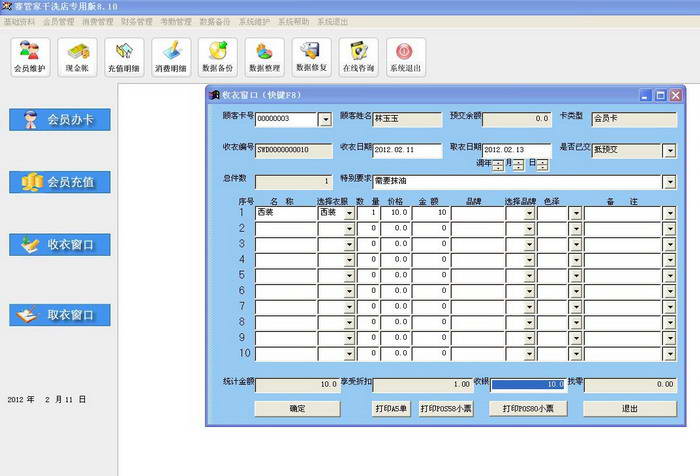Screen dimensions: 700x476
Task: Open 充值明细 recharge details icon
Action: tap(124, 57)
